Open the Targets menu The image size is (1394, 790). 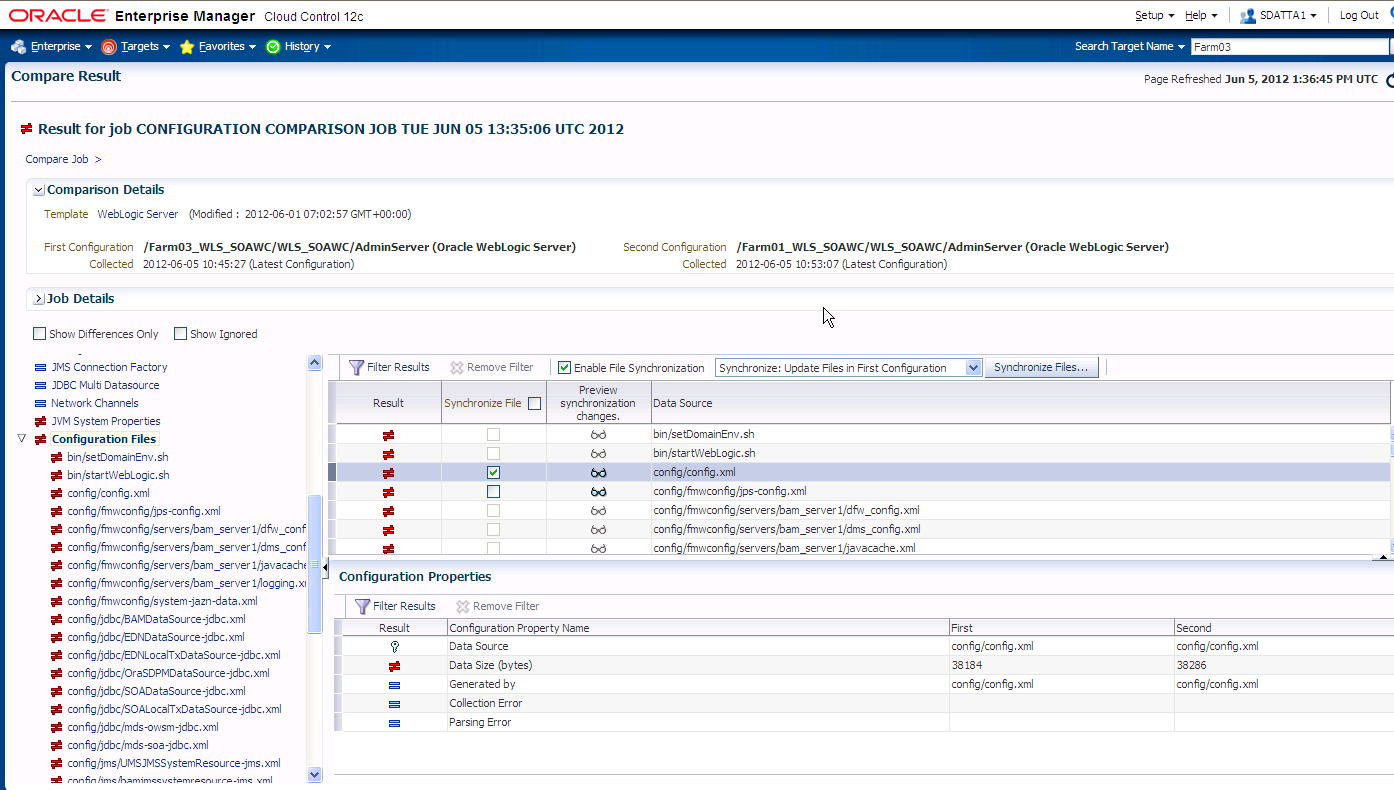tap(136, 46)
